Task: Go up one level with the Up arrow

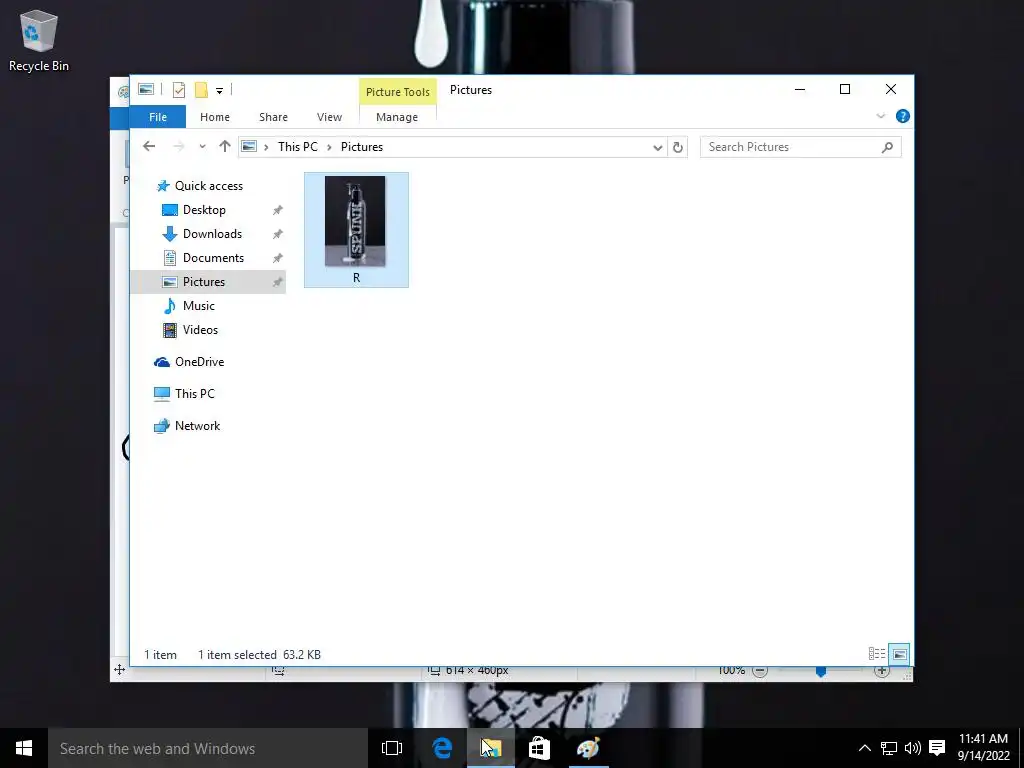Action: point(225,146)
